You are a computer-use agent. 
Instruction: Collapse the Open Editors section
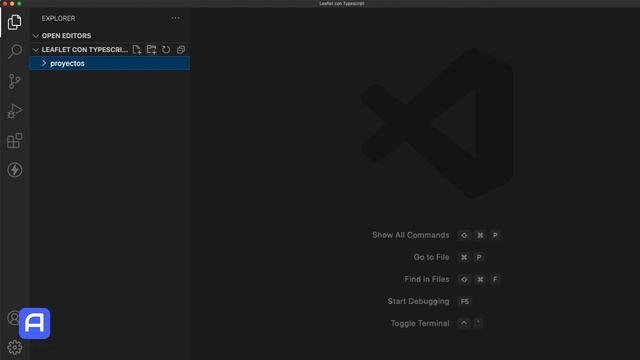point(36,36)
